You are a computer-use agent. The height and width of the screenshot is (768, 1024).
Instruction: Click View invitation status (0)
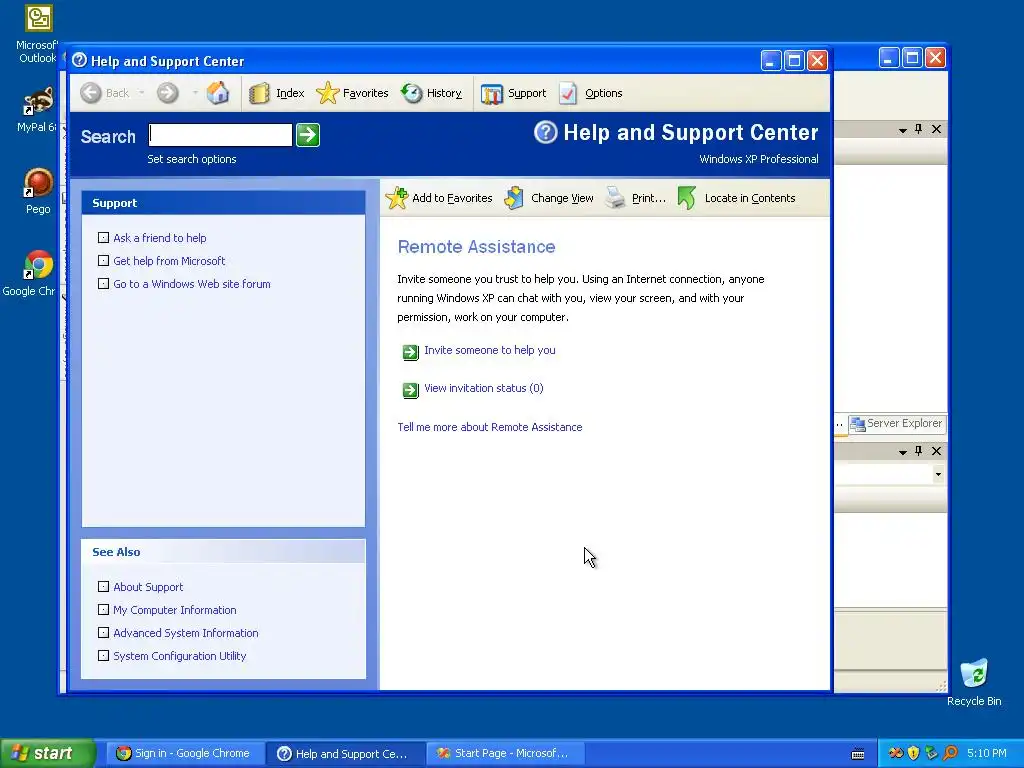tap(484, 388)
